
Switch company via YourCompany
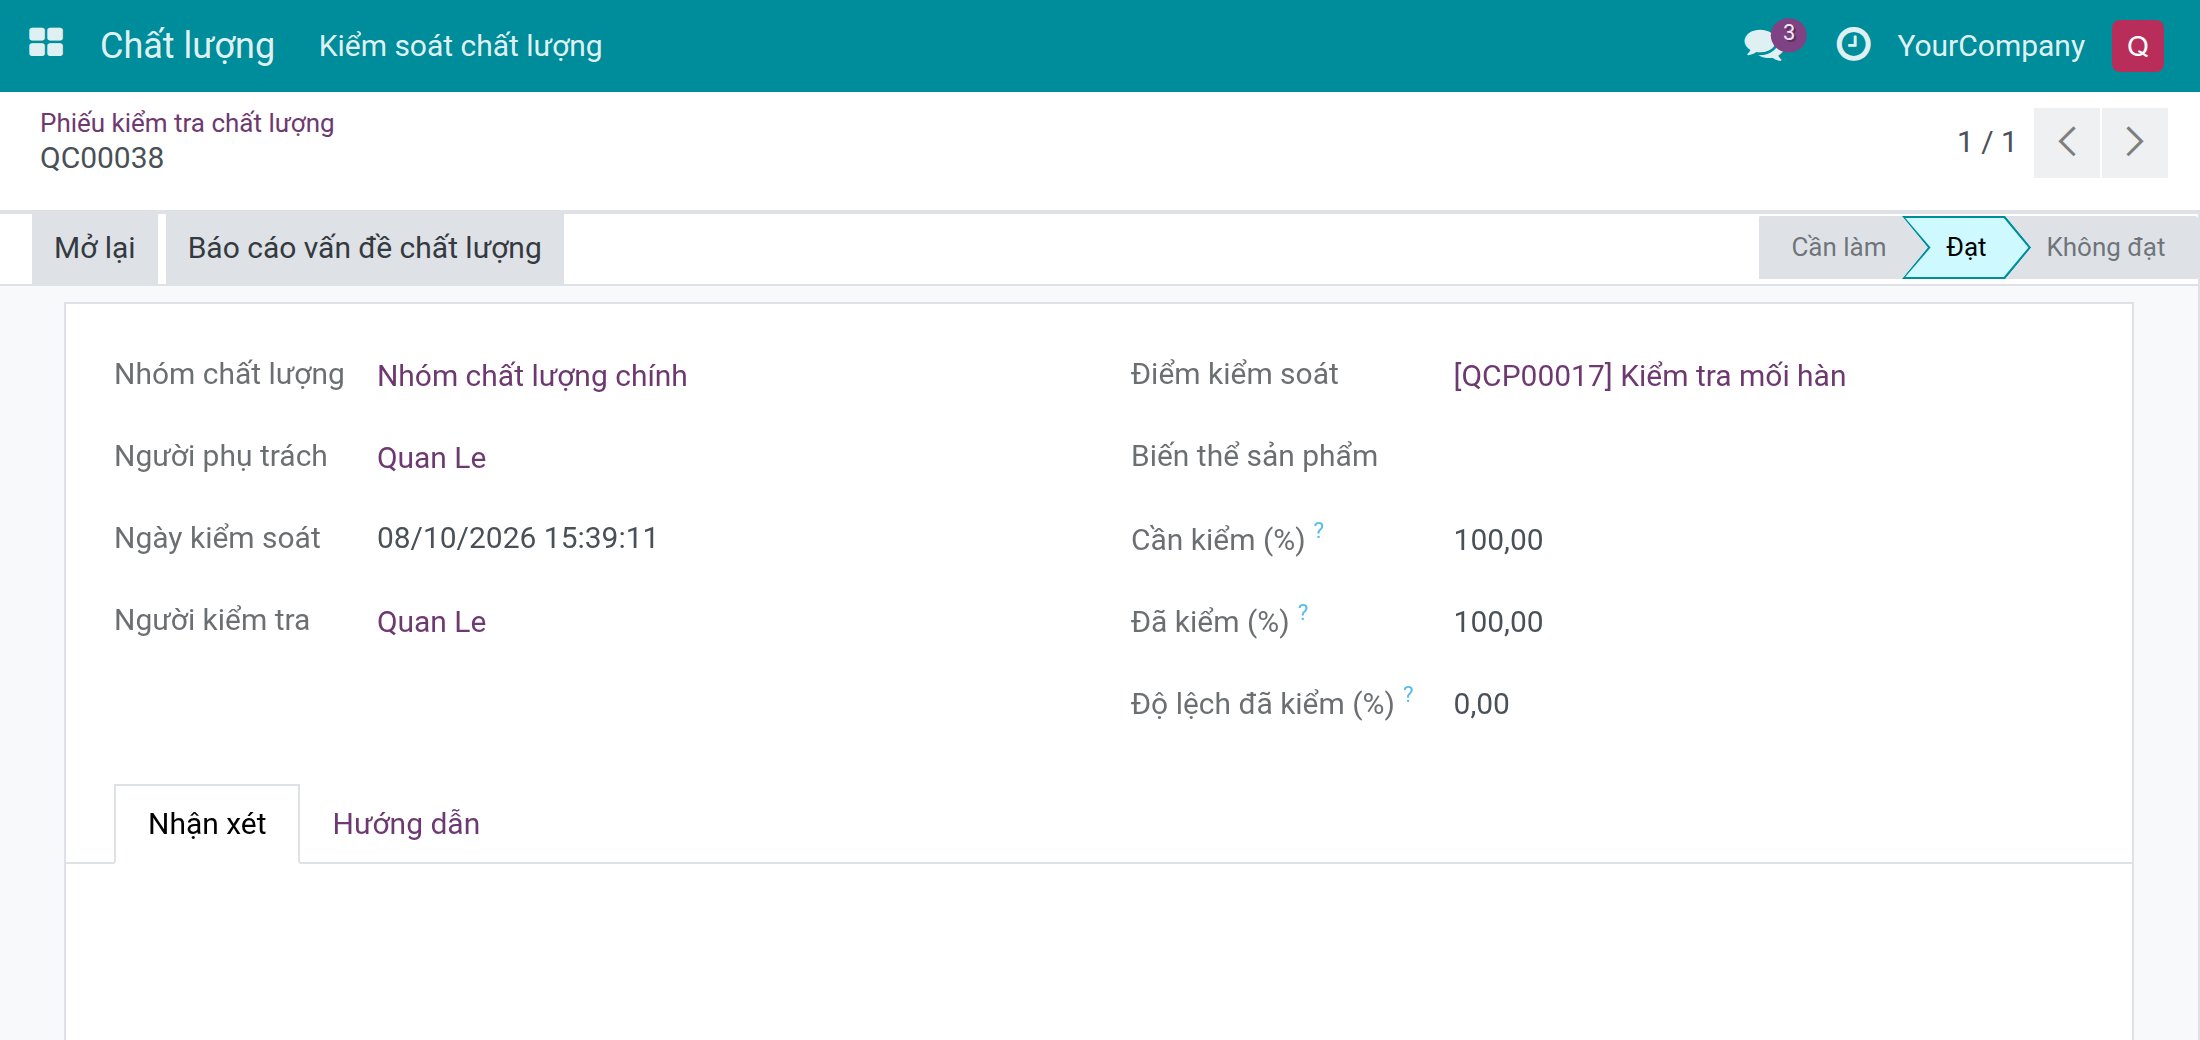coord(1991,46)
